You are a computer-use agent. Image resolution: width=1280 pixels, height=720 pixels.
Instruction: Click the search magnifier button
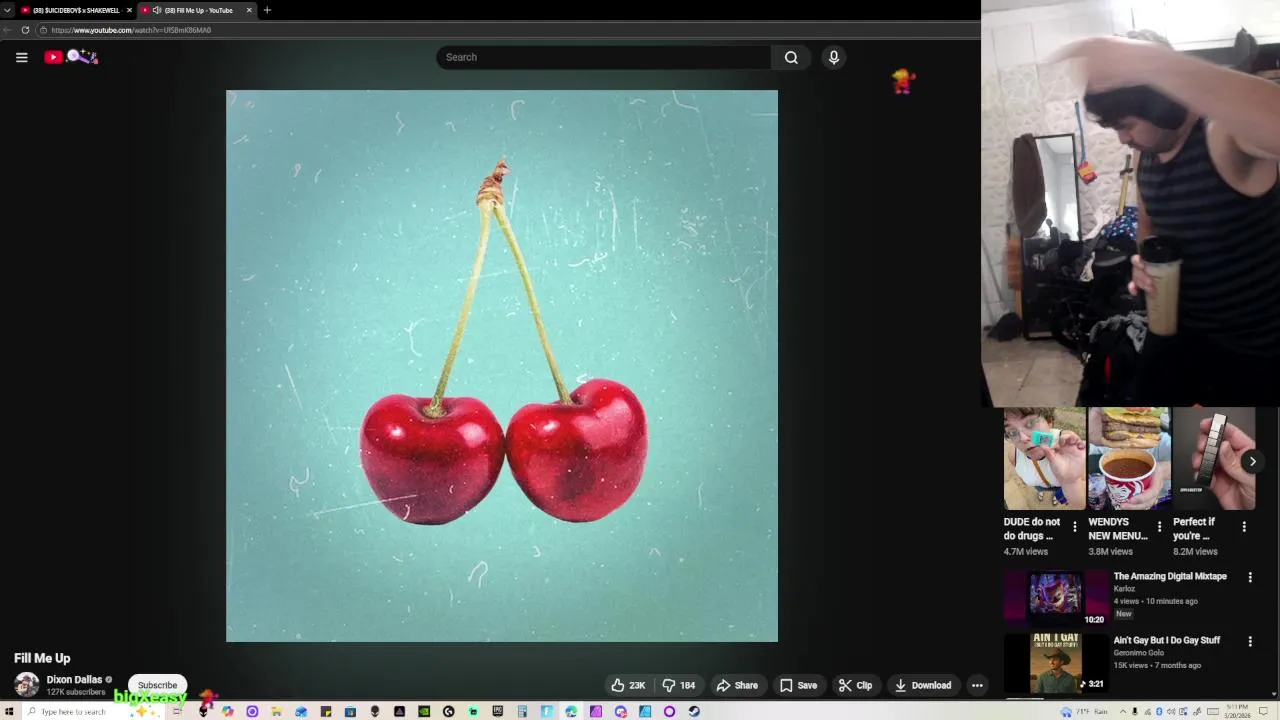point(791,57)
